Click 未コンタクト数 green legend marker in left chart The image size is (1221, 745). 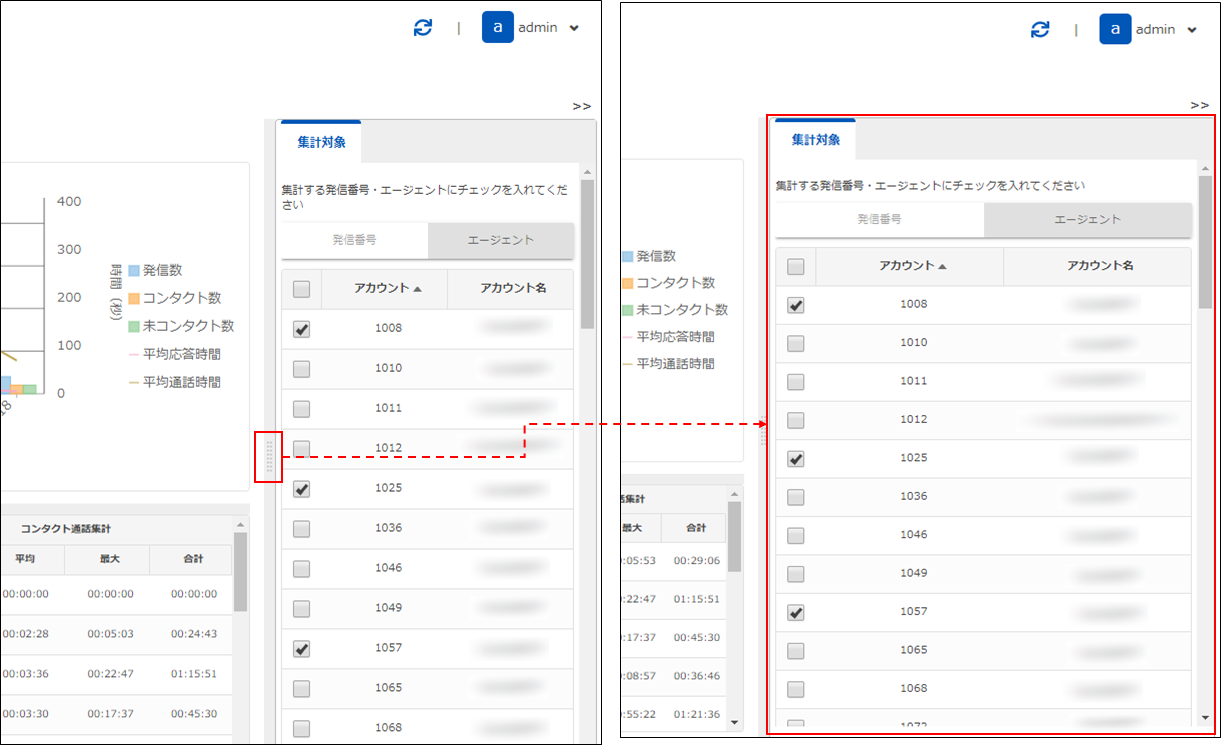(x=133, y=326)
